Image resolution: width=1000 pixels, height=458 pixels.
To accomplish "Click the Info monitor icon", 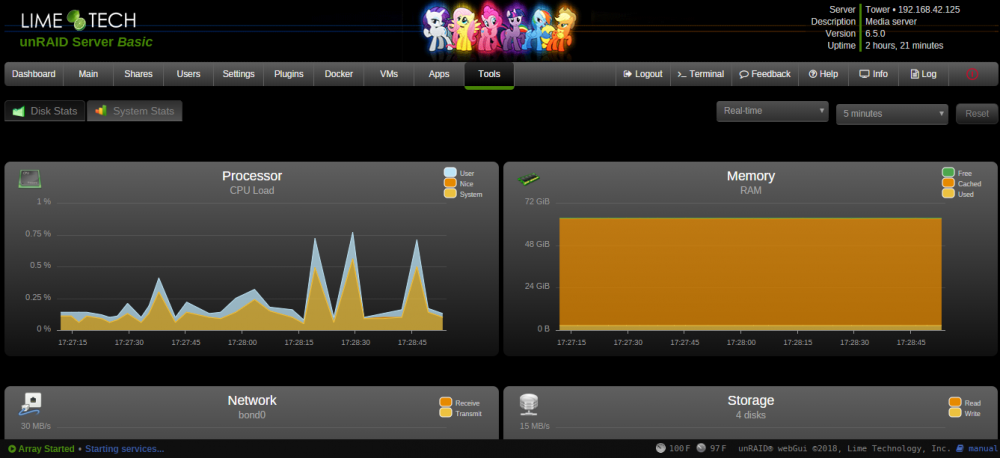I will click(x=865, y=74).
